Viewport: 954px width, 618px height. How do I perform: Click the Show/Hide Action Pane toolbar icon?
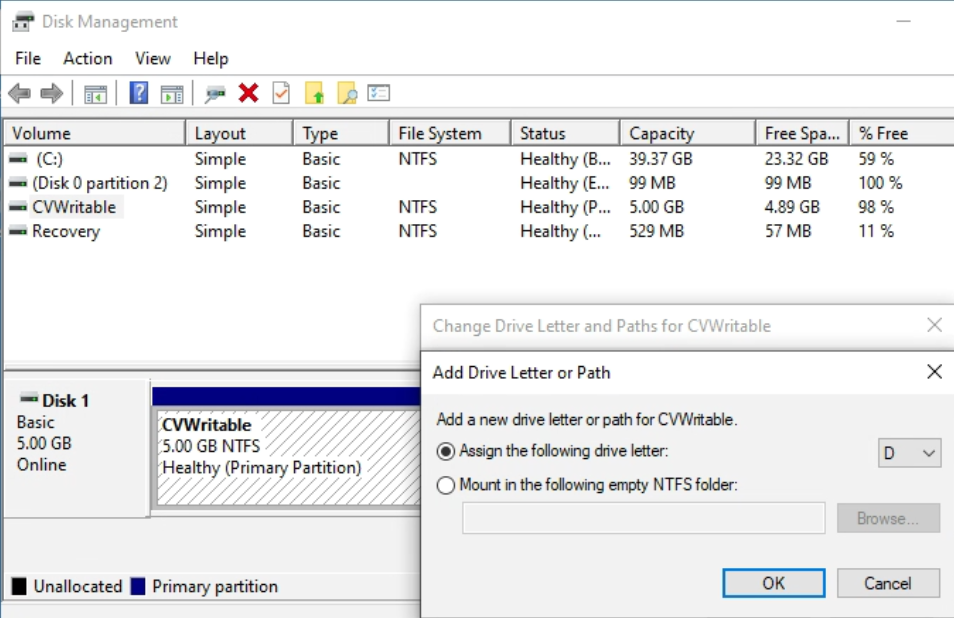pyautogui.click(x=172, y=94)
